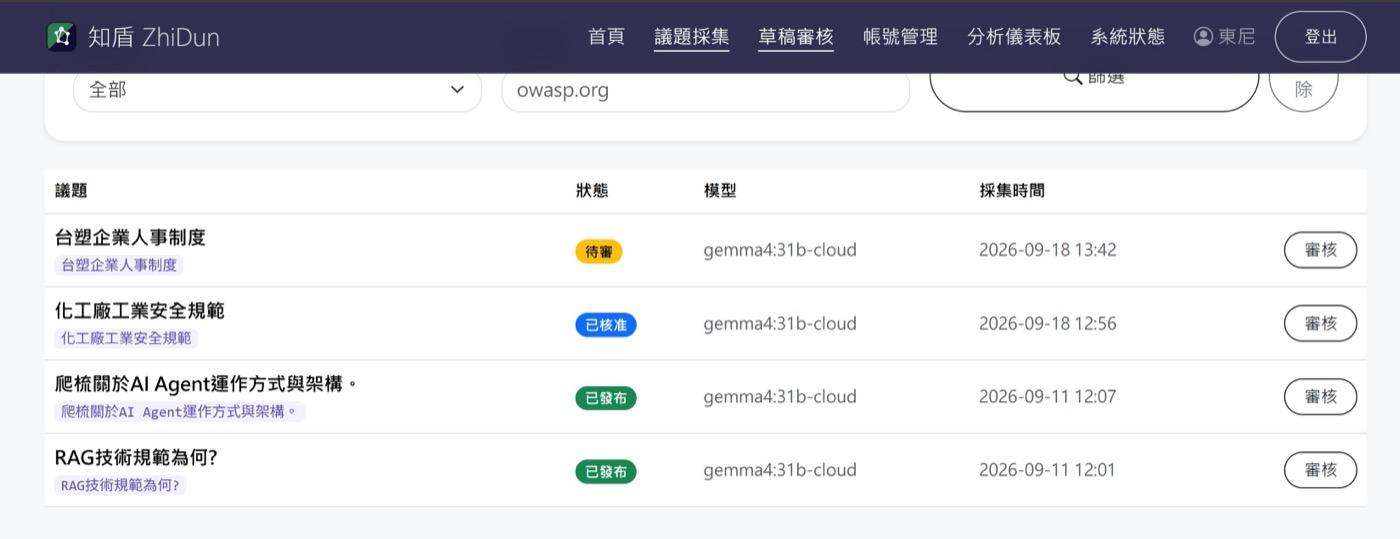
Task: Click gemma4:31b-cloud in the RAG技術規範 row
Action: [x=780, y=470]
